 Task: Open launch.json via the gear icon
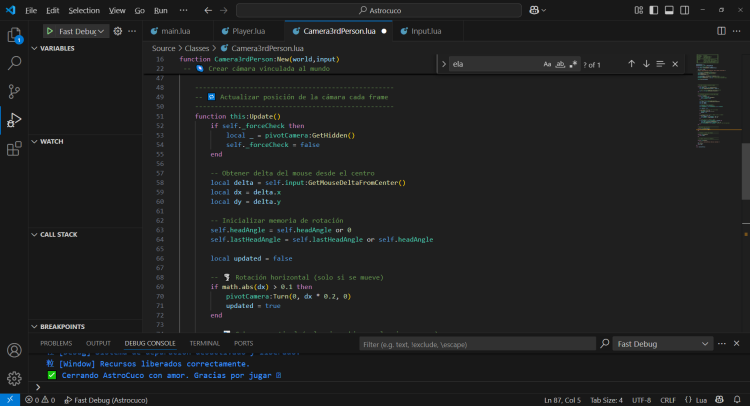coord(118,31)
